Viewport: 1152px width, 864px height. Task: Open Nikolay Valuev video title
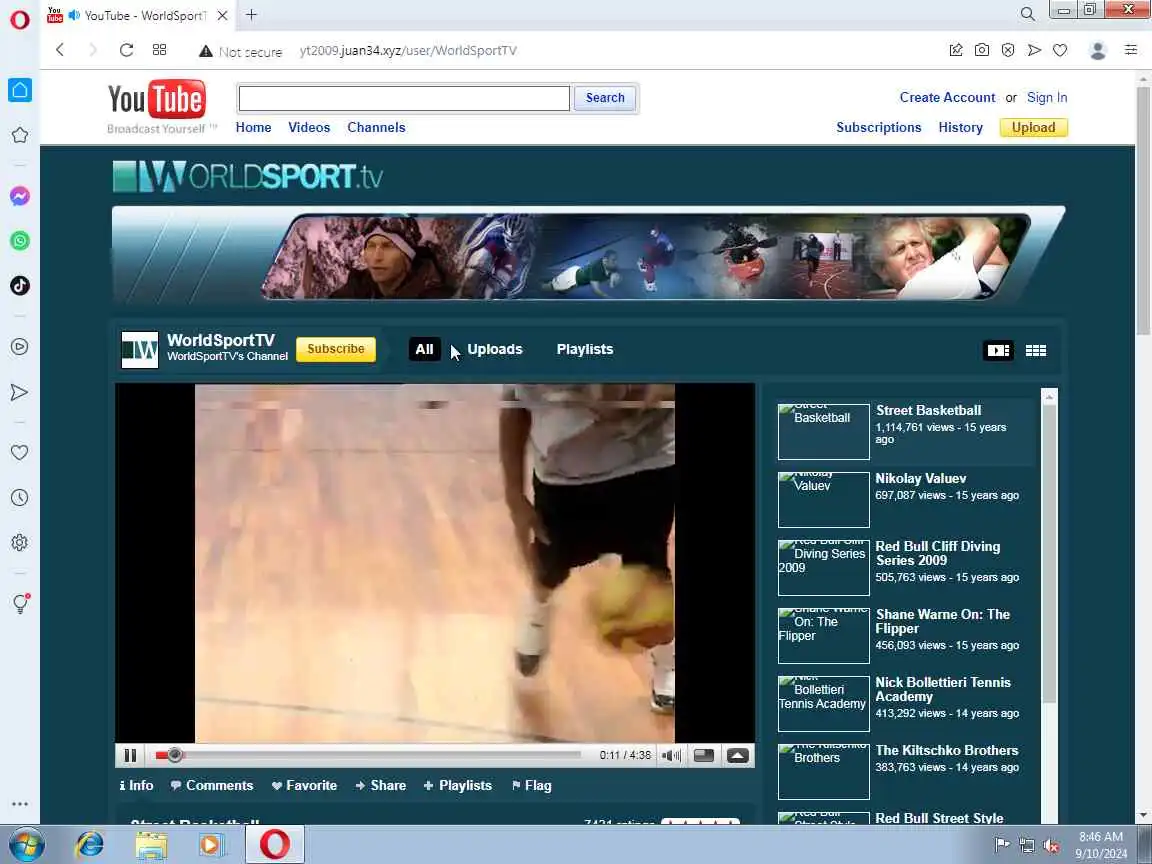(x=921, y=478)
